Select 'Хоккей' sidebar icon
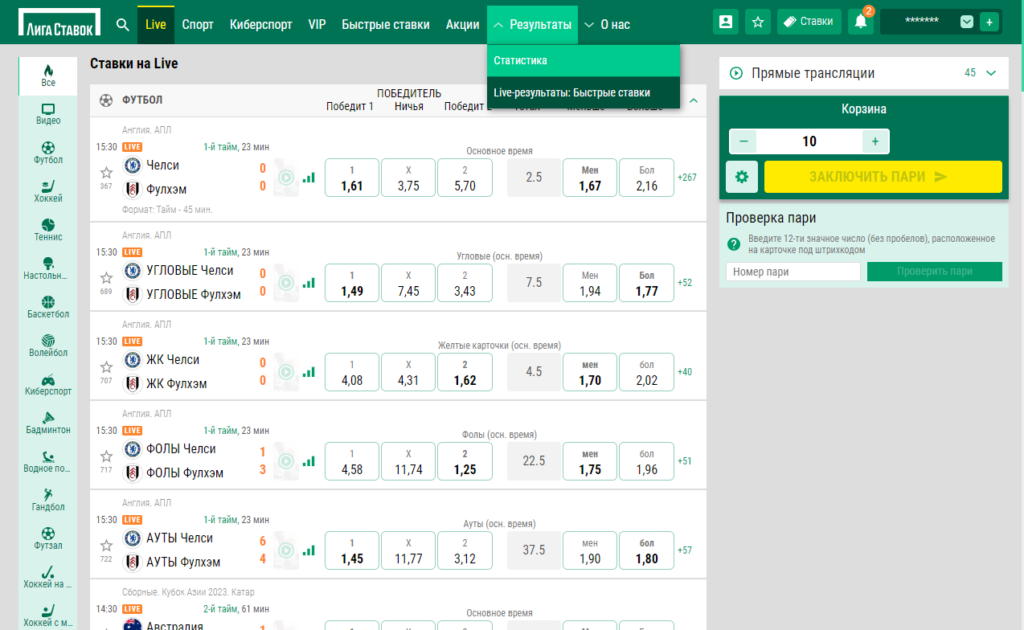The height and width of the screenshot is (630, 1024). click(48, 191)
